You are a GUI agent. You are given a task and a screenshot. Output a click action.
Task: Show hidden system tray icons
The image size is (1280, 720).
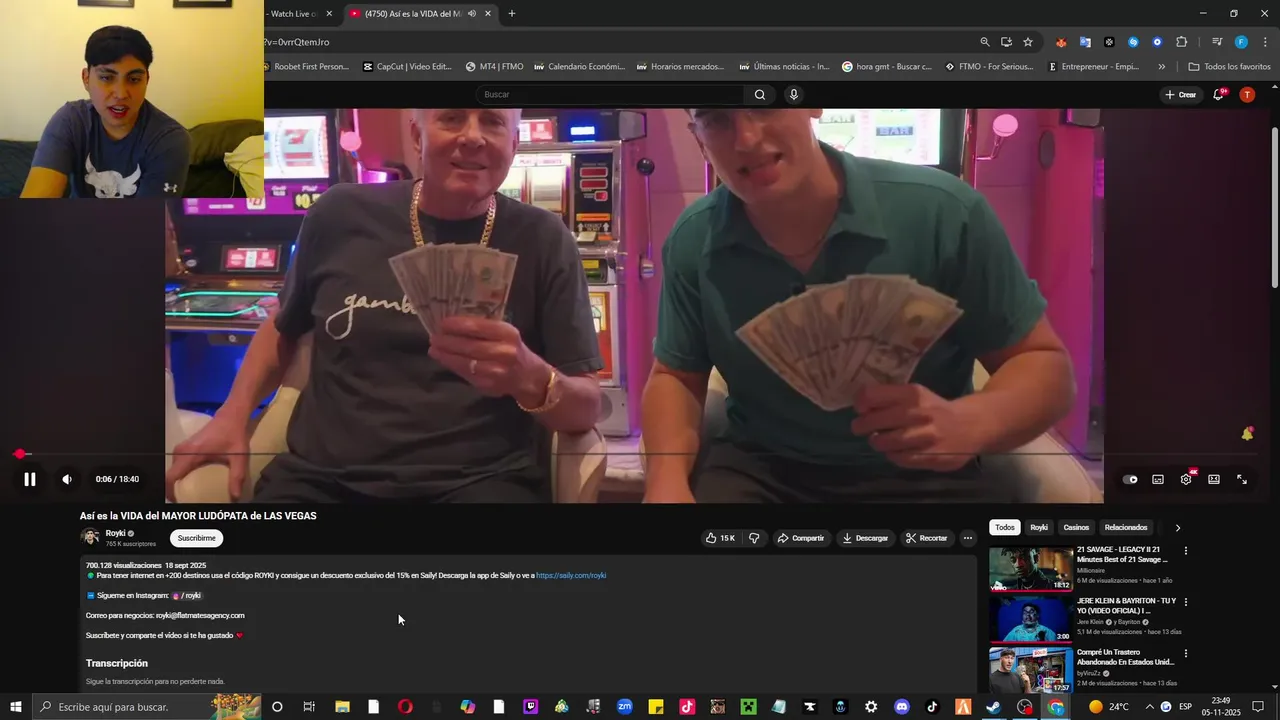click(1148, 707)
